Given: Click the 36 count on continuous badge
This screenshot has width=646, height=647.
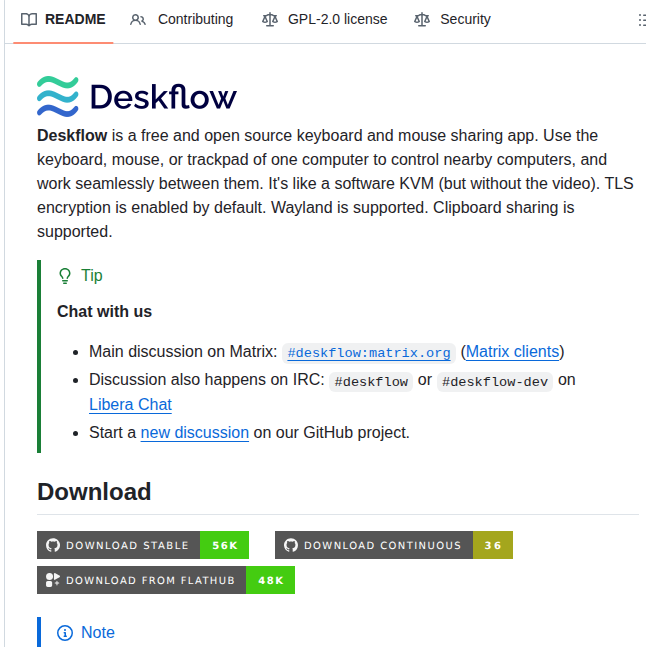Looking at the screenshot, I should [x=493, y=545].
